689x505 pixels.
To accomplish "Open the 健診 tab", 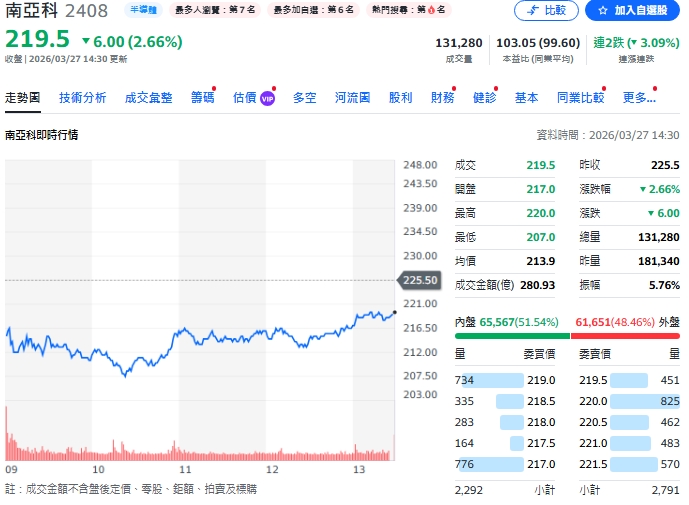I will coord(484,98).
